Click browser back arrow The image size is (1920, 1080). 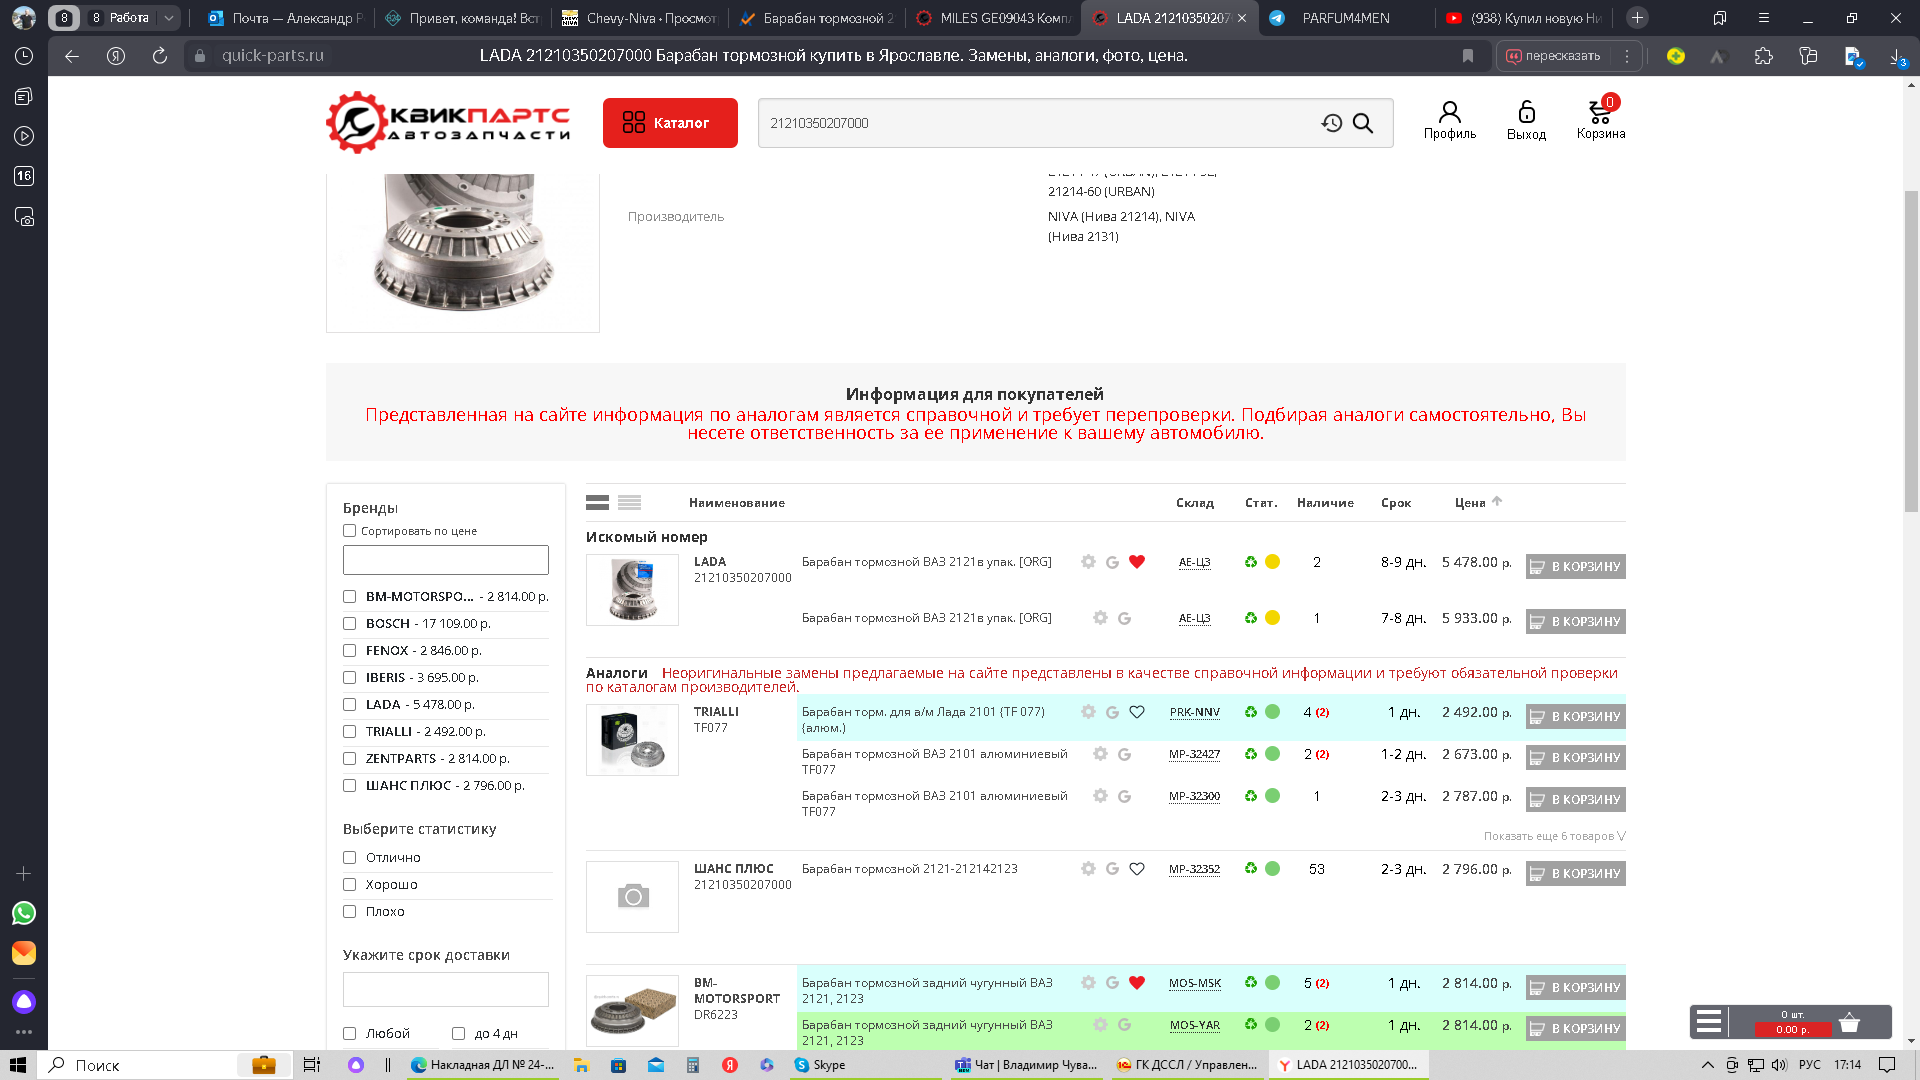pyautogui.click(x=72, y=56)
